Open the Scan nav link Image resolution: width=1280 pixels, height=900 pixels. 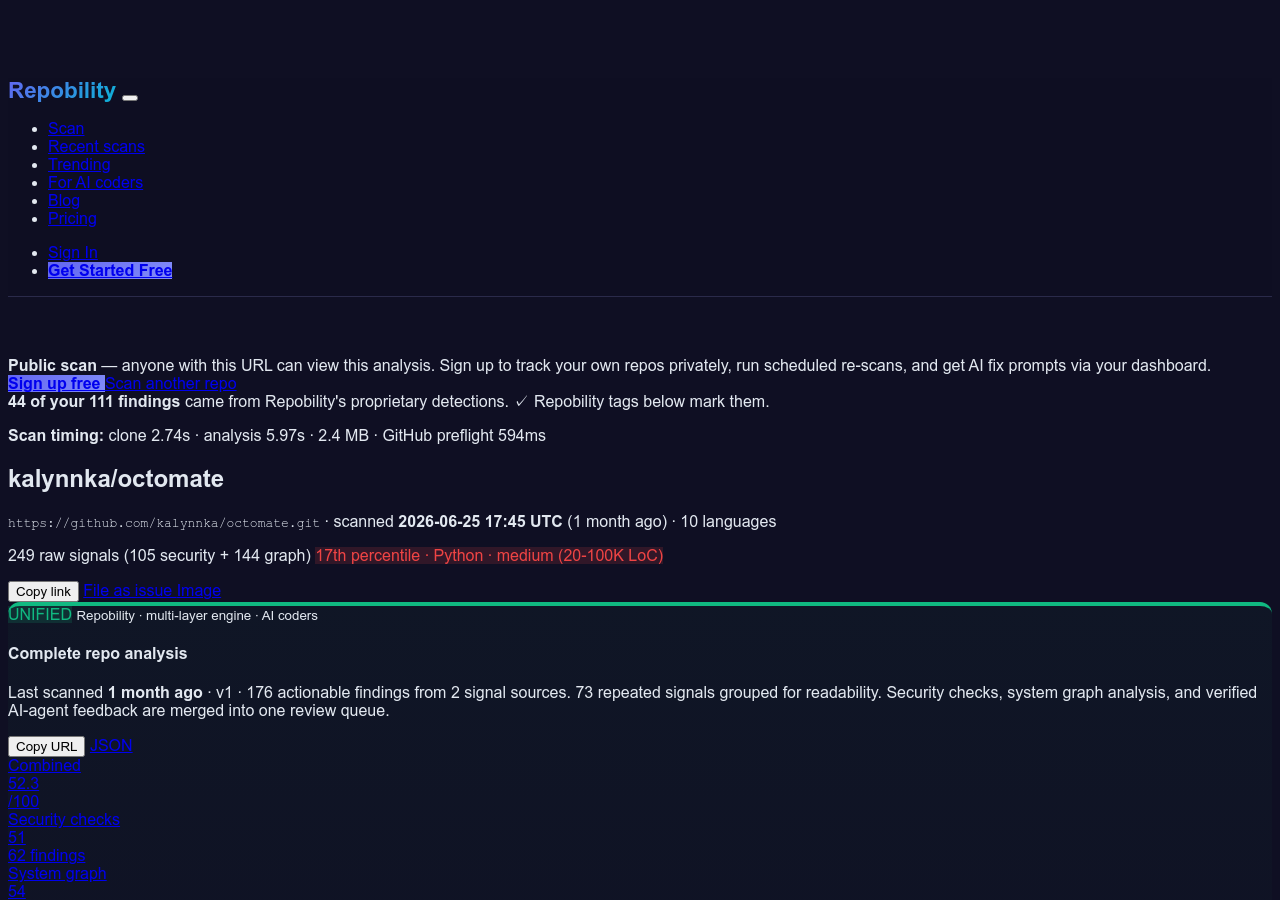[66, 128]
